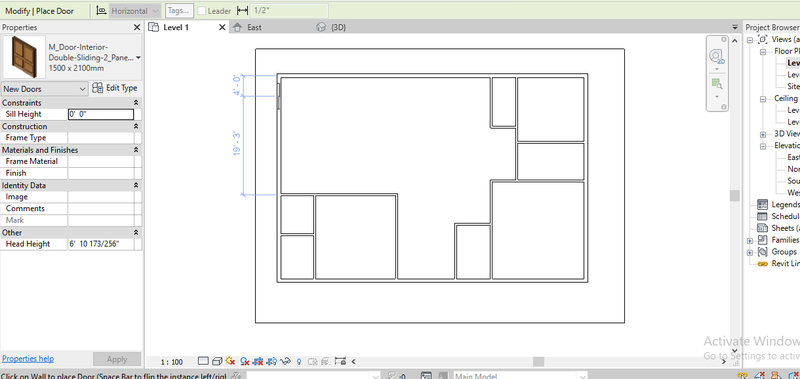
Task: Open the Visual Style icon in view bar
Action: [217, 362]
